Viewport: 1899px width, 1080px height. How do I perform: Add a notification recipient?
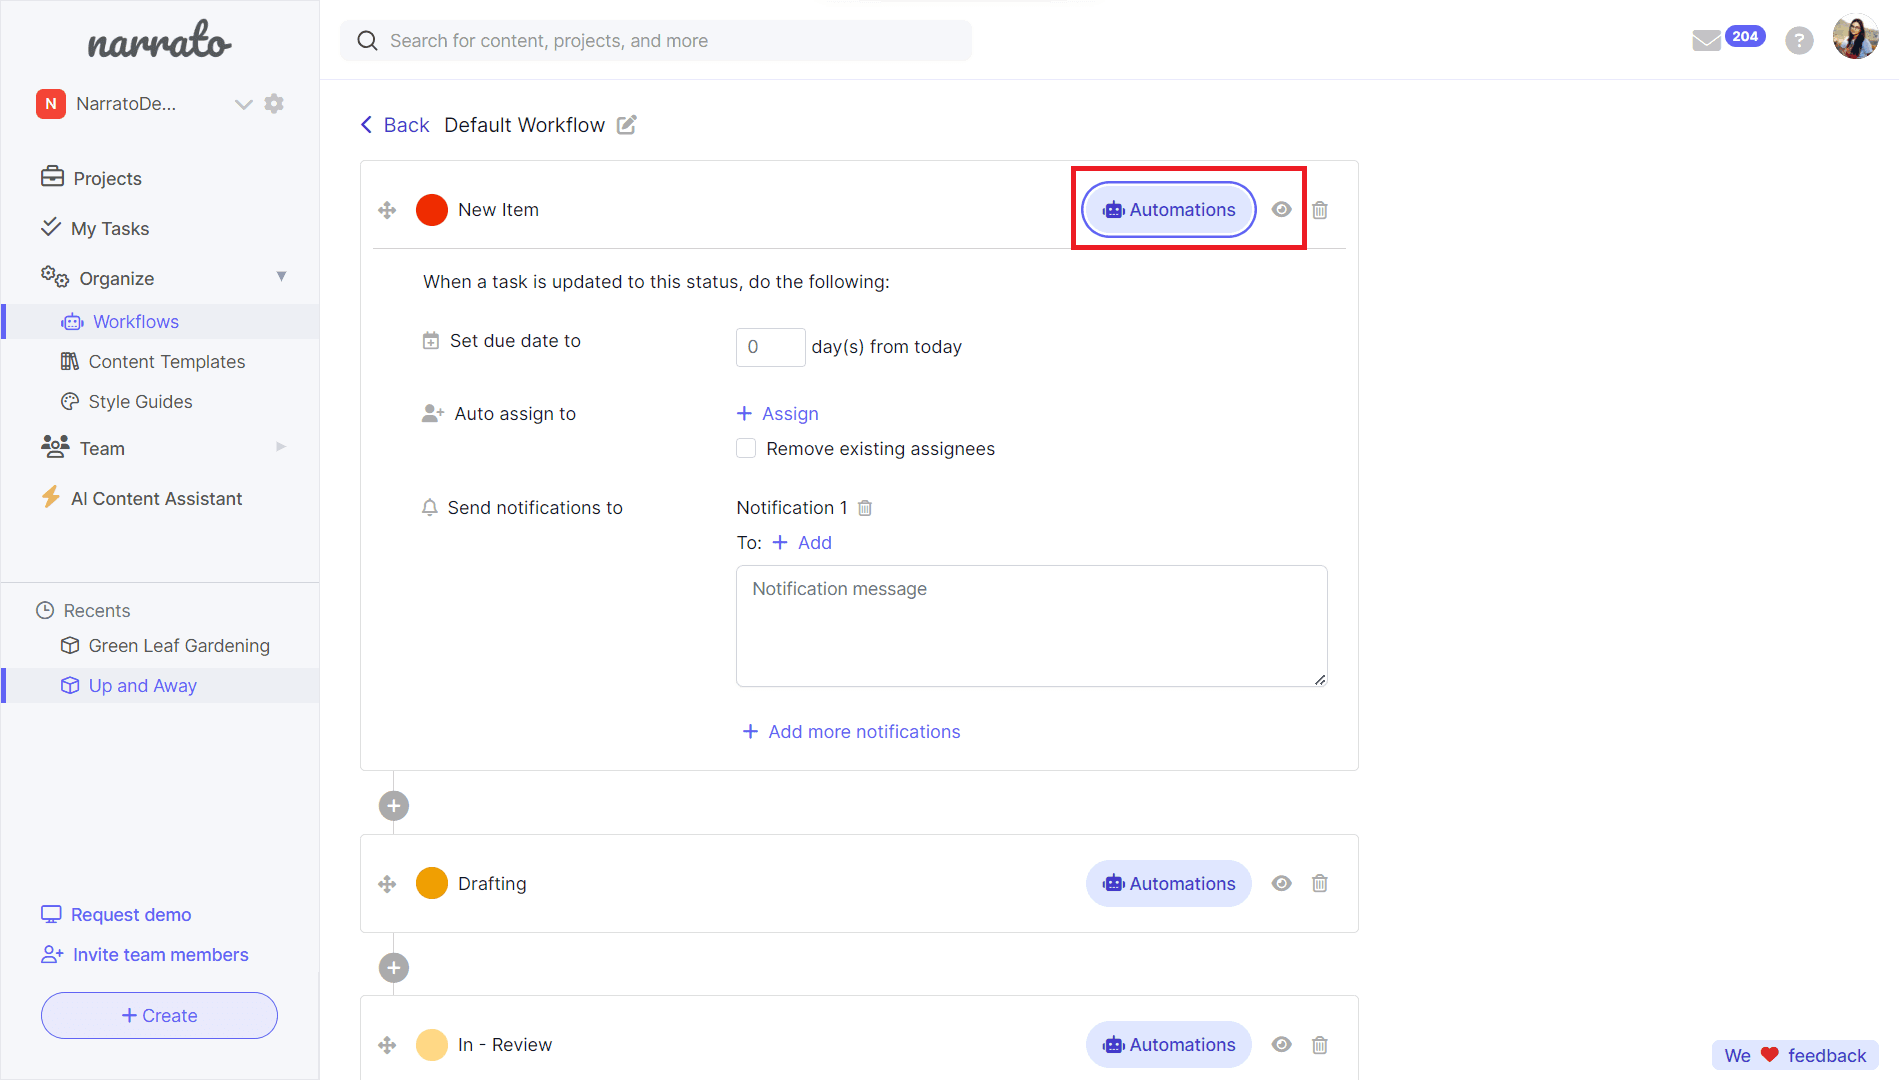click(803, 543)
